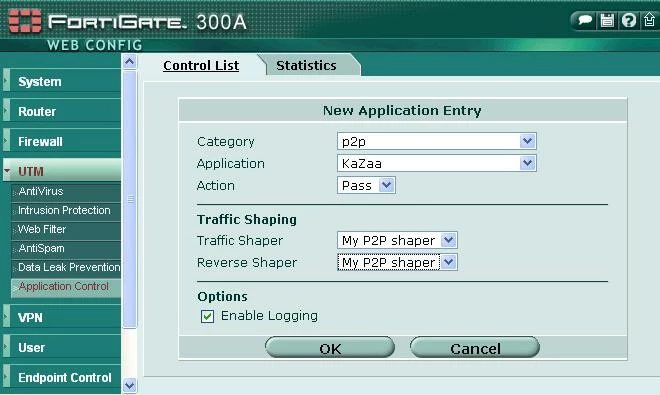This screenshot has width=660, height=395.
Task: Click the Cancel button
Action: pyautogui.click(x=475, y=348)
